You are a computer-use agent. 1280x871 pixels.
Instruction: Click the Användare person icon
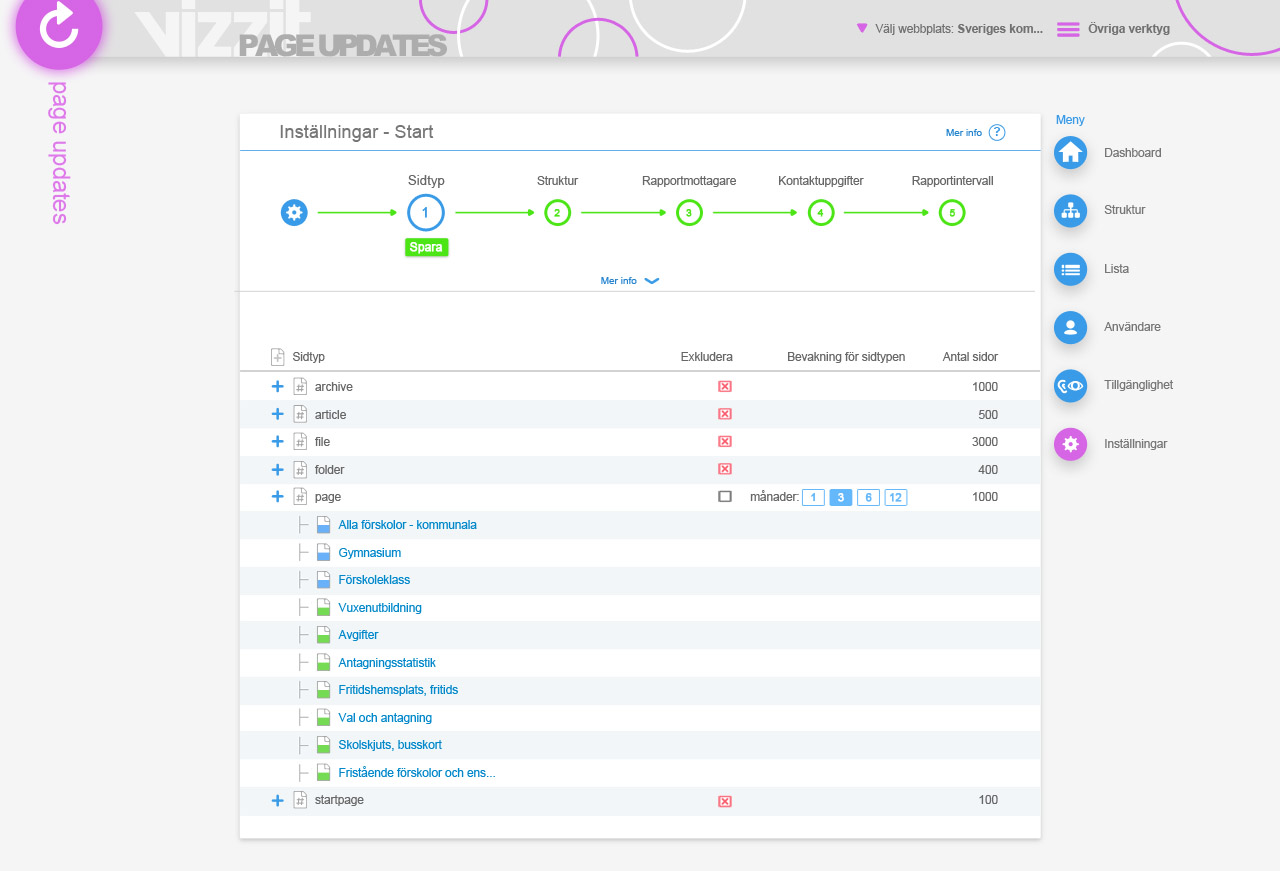tap(1070, 327)
